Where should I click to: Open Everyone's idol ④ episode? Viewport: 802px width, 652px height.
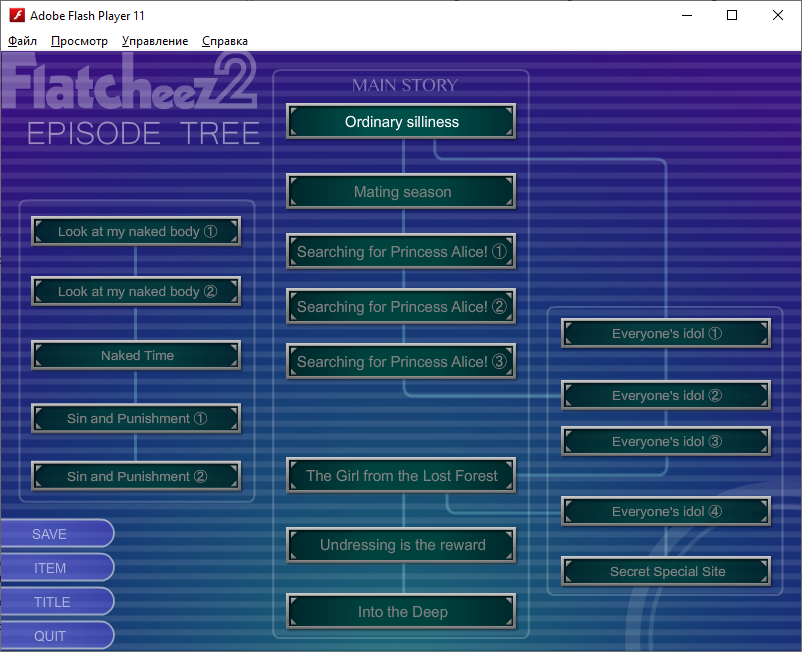pyautogui.click(x=666, y=511)
